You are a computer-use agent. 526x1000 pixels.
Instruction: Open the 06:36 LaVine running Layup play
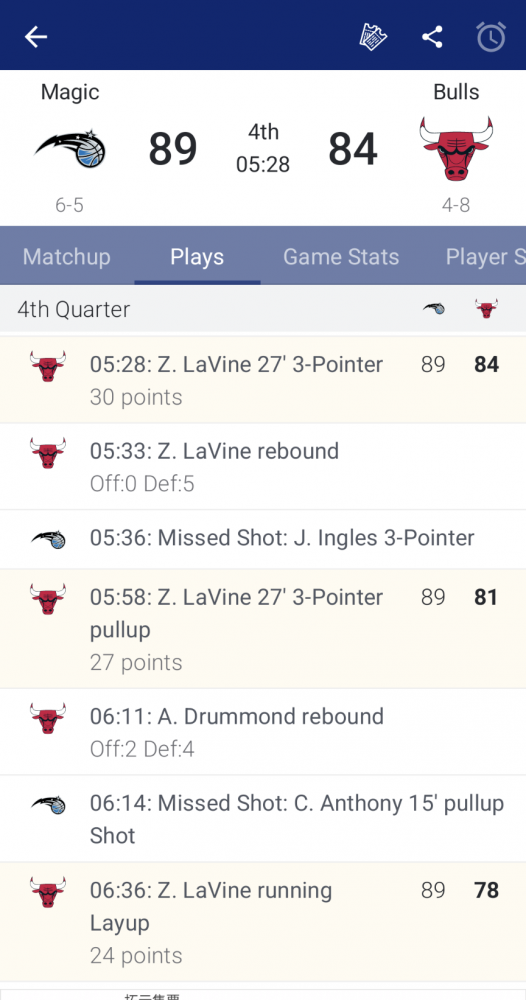coord(263,922)
